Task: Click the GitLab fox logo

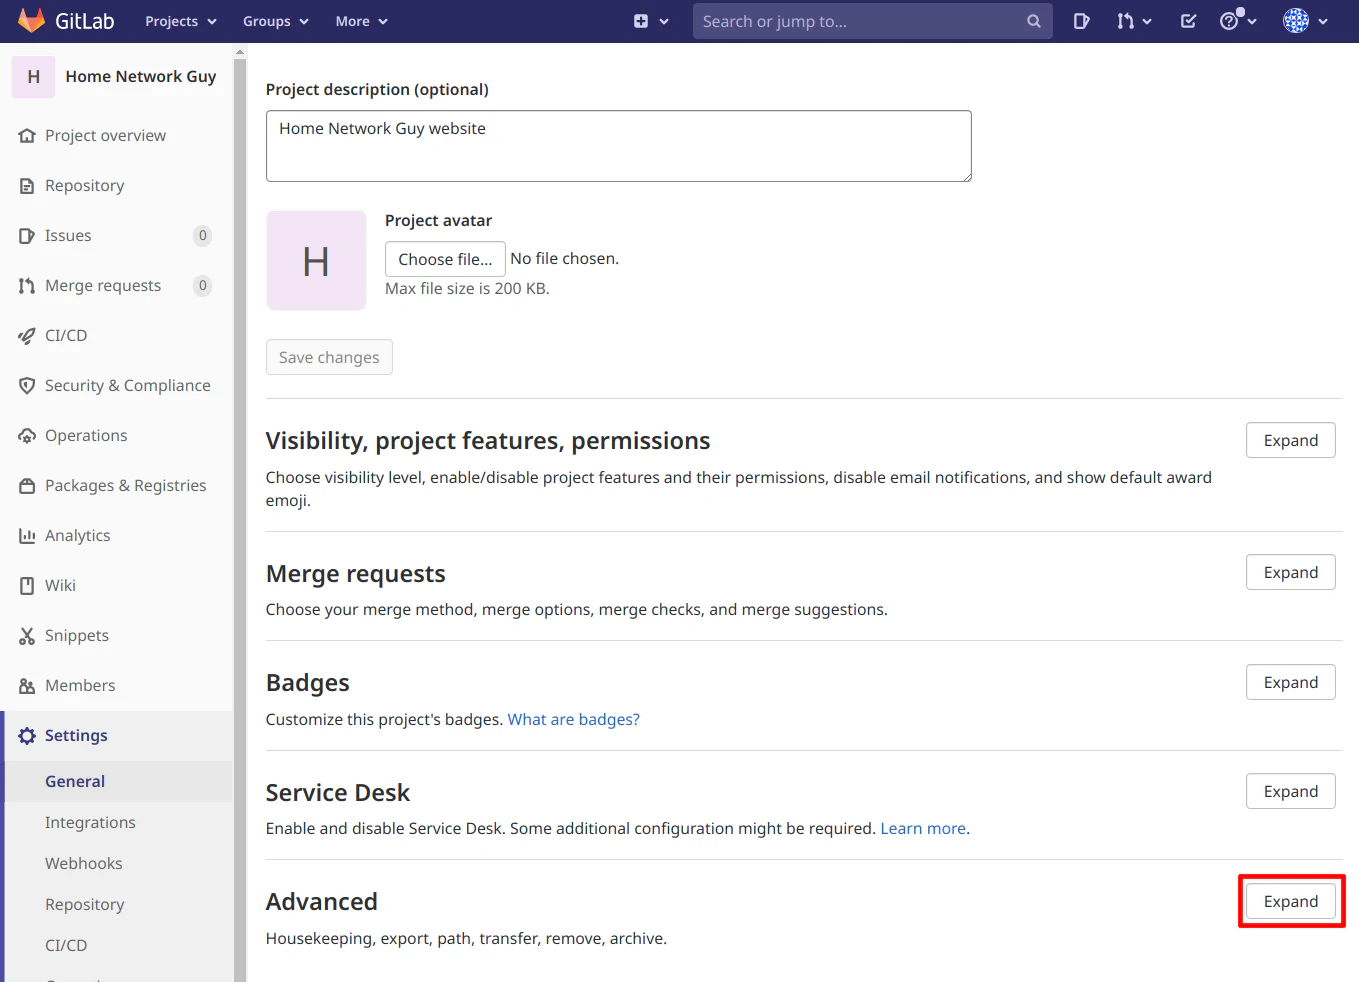Action: click(31, 20)
